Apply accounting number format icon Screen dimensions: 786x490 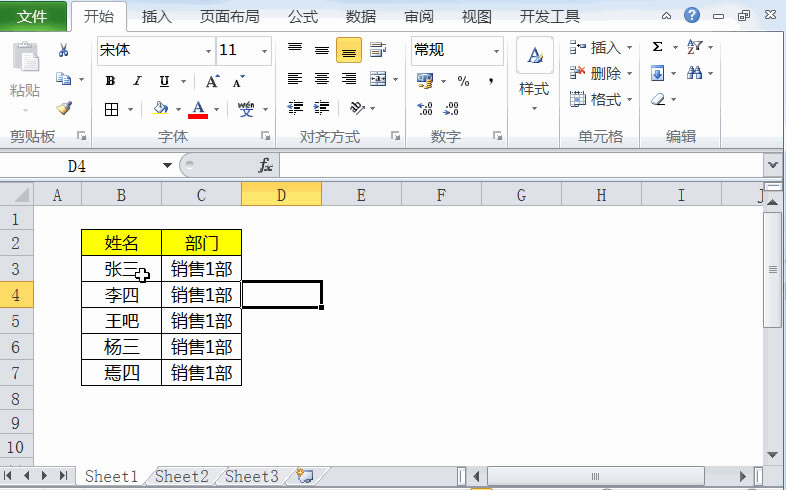425,81
